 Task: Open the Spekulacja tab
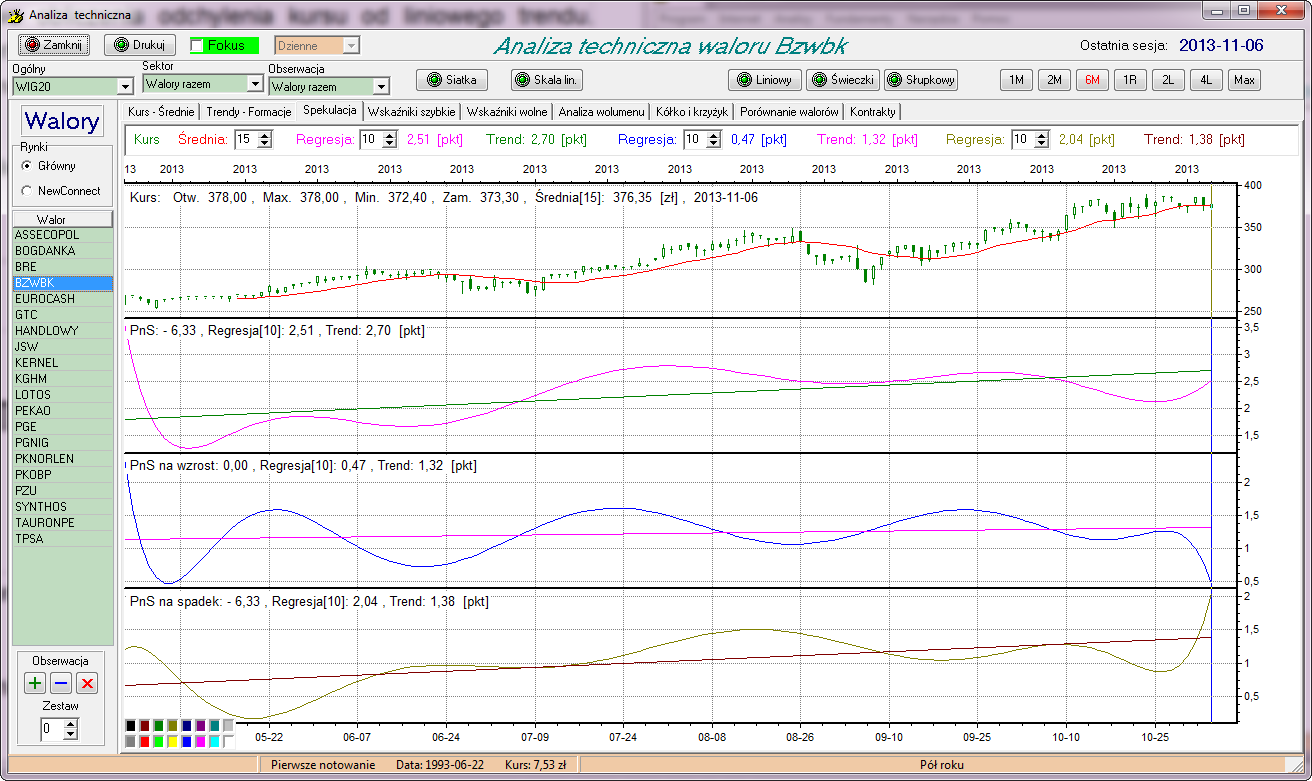[329, 110]
